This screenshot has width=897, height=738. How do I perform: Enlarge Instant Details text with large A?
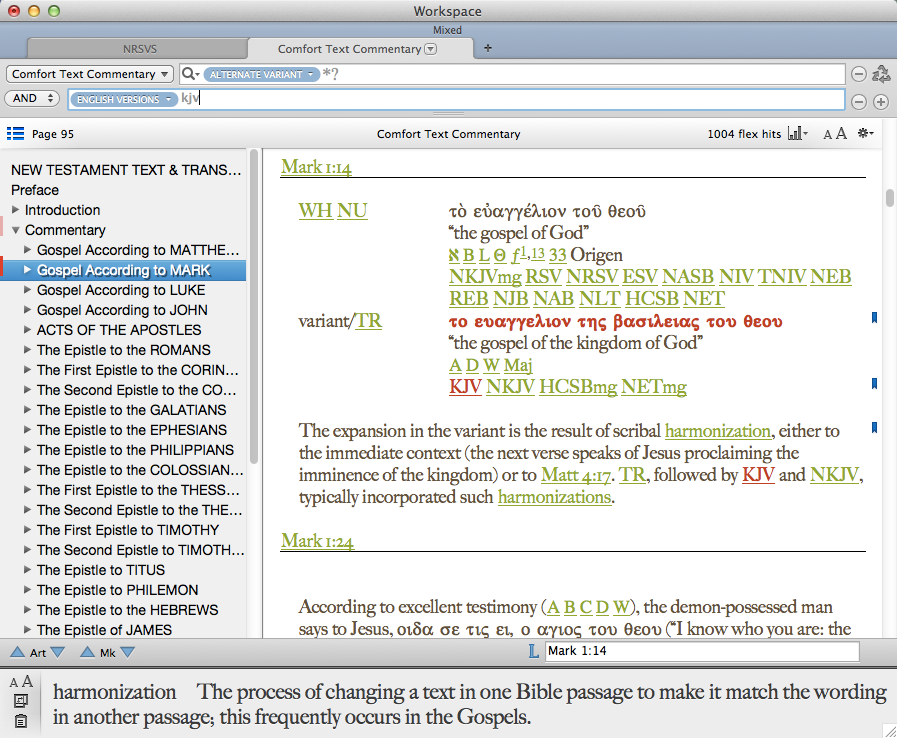[x=27, y=681]
